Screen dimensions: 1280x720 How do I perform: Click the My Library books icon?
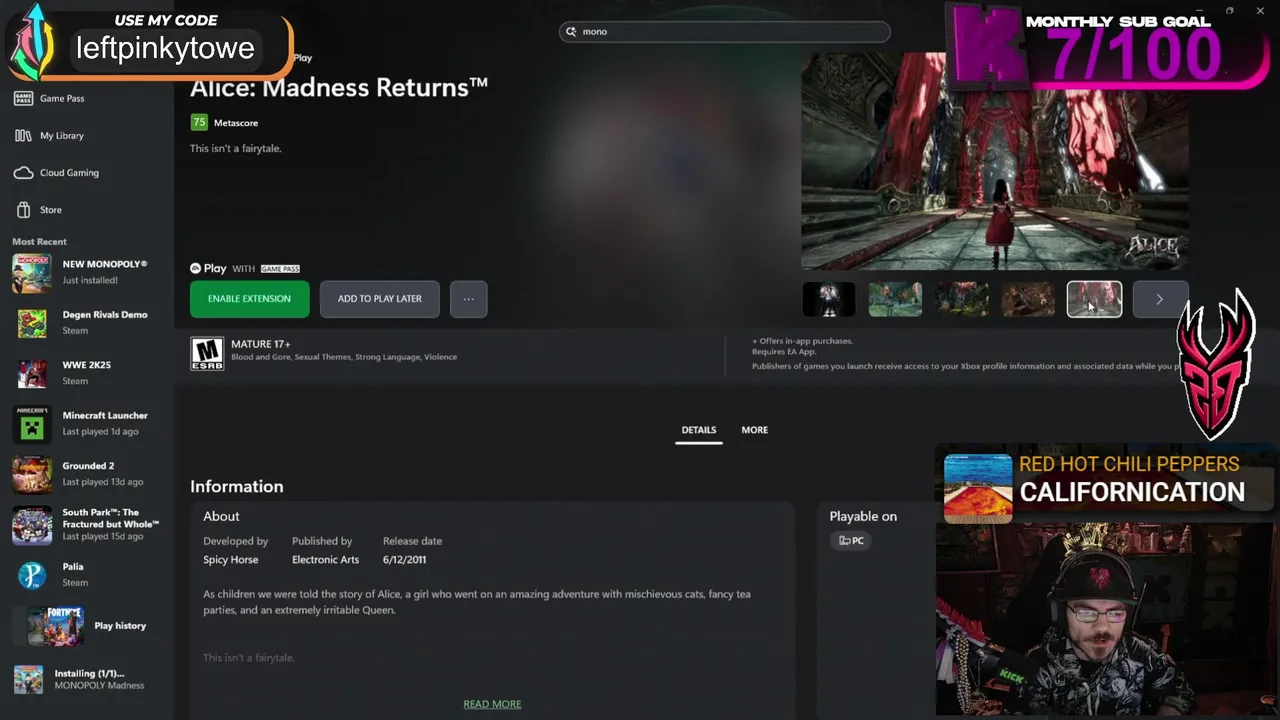[23, 135]
